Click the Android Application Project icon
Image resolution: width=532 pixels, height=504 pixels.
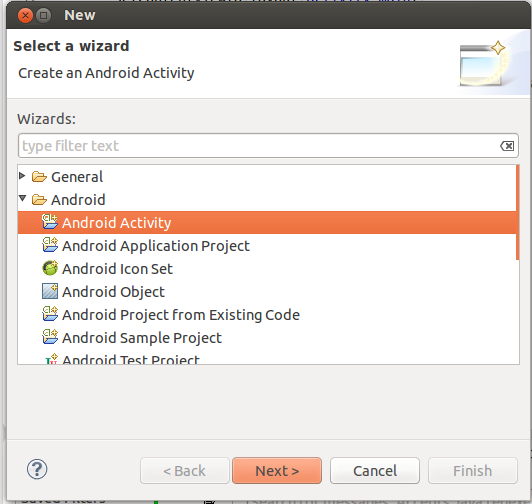pos(50,245)
